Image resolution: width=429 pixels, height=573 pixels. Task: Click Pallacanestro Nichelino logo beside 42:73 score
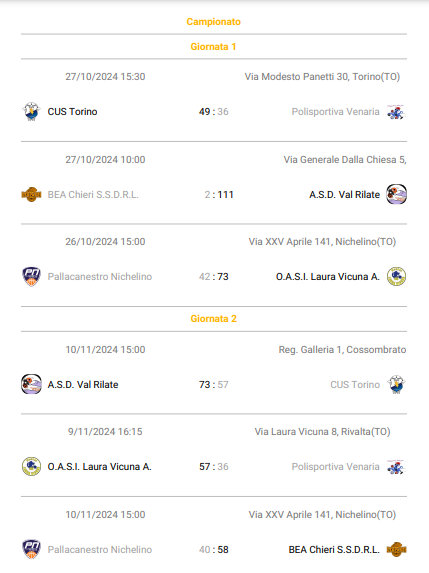click(31, 277)
